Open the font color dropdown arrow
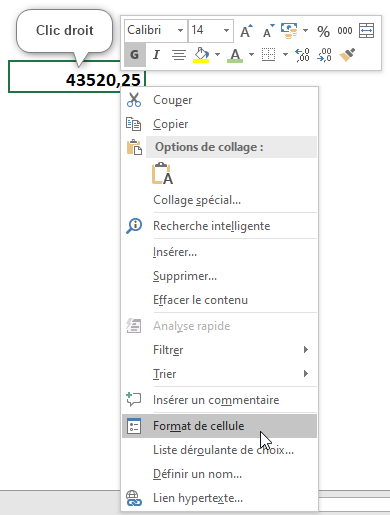The height and width of the screenshot is (515, 390). (251, 55)
